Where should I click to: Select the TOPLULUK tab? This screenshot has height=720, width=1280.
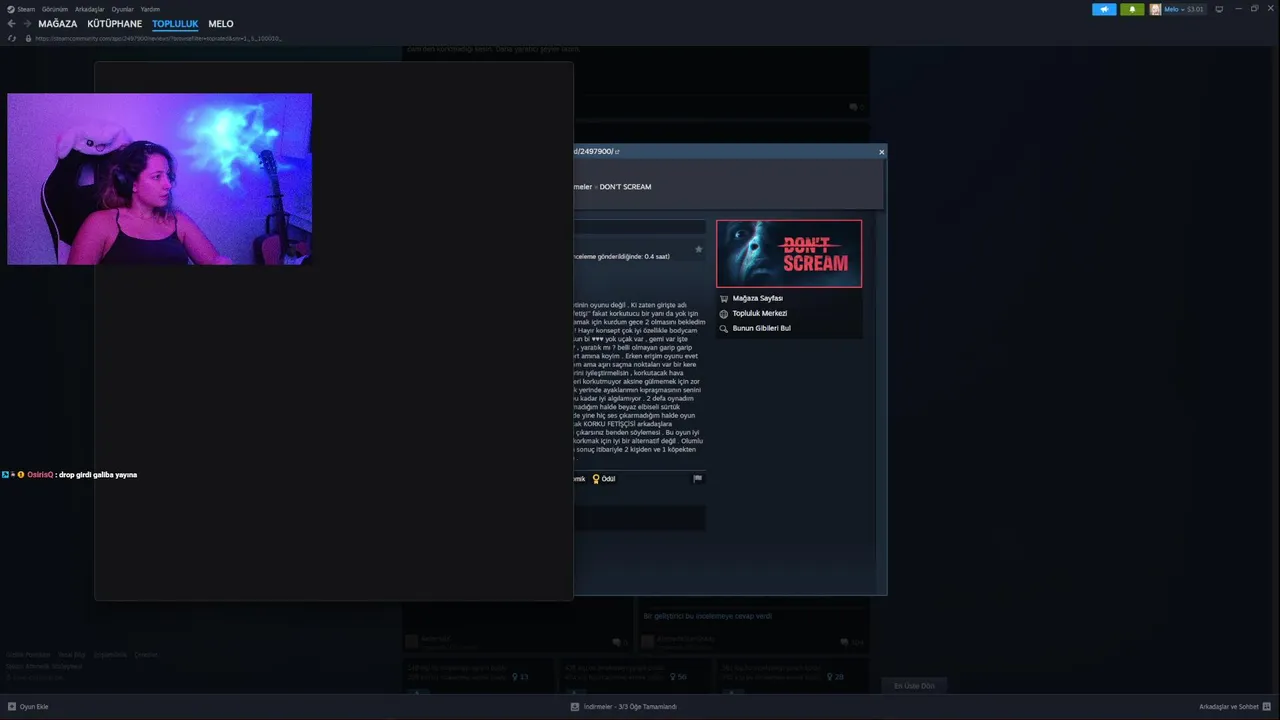[x=175, y=24]
